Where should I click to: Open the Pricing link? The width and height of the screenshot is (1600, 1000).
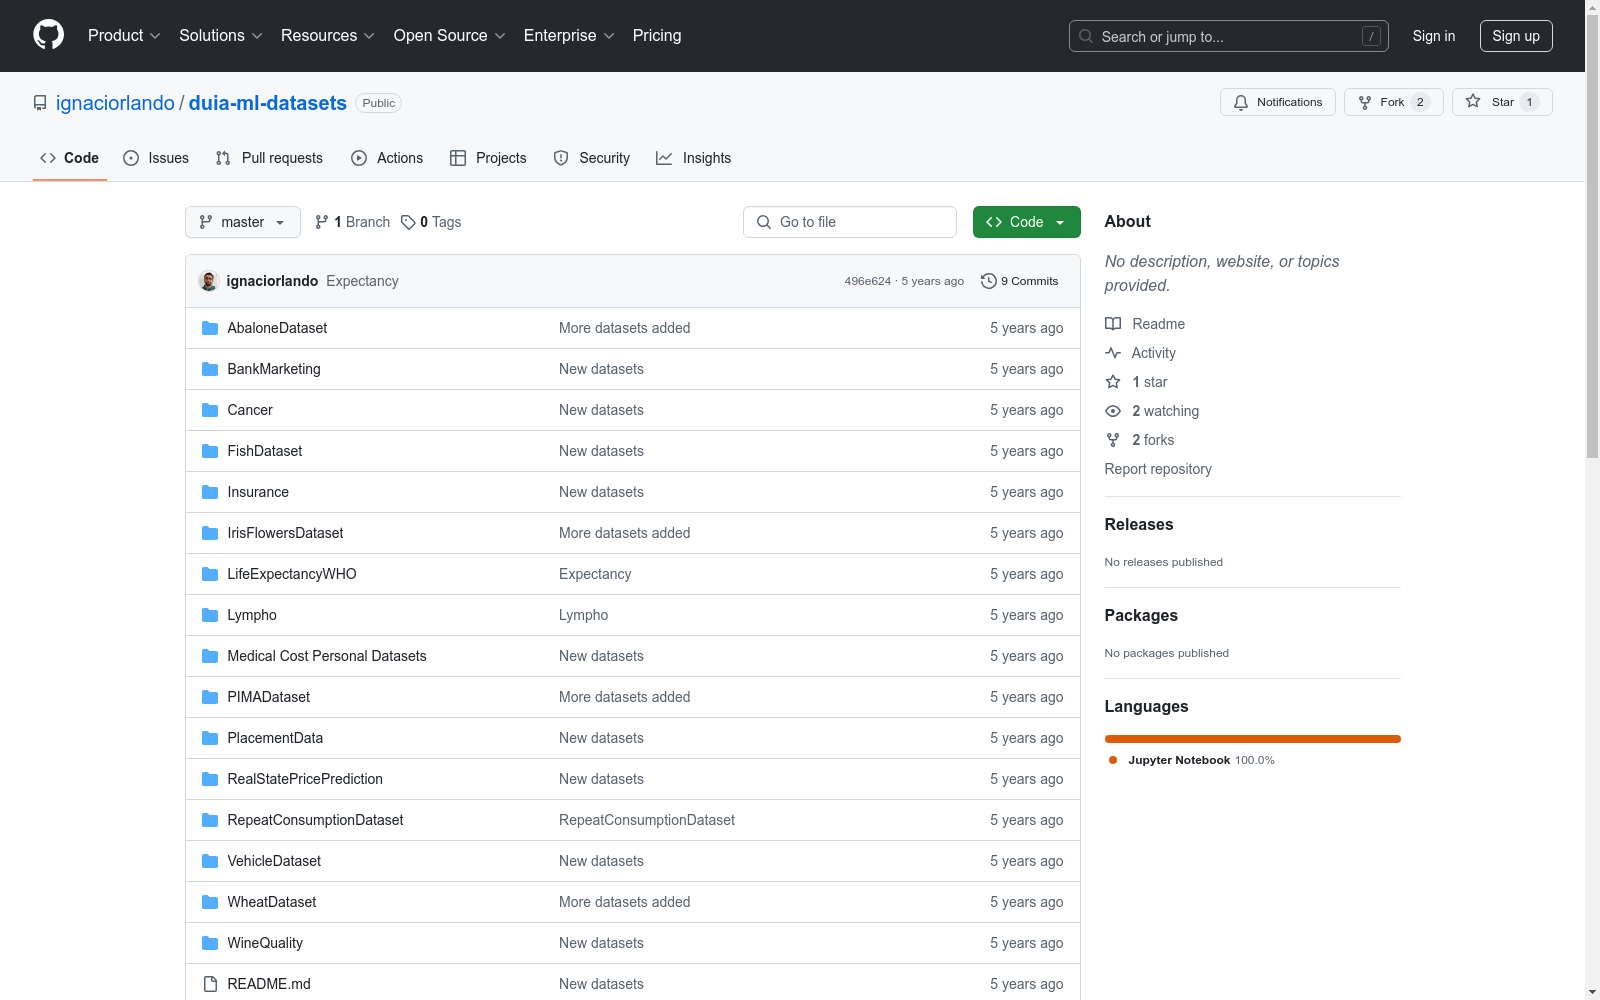click(657, 35)
